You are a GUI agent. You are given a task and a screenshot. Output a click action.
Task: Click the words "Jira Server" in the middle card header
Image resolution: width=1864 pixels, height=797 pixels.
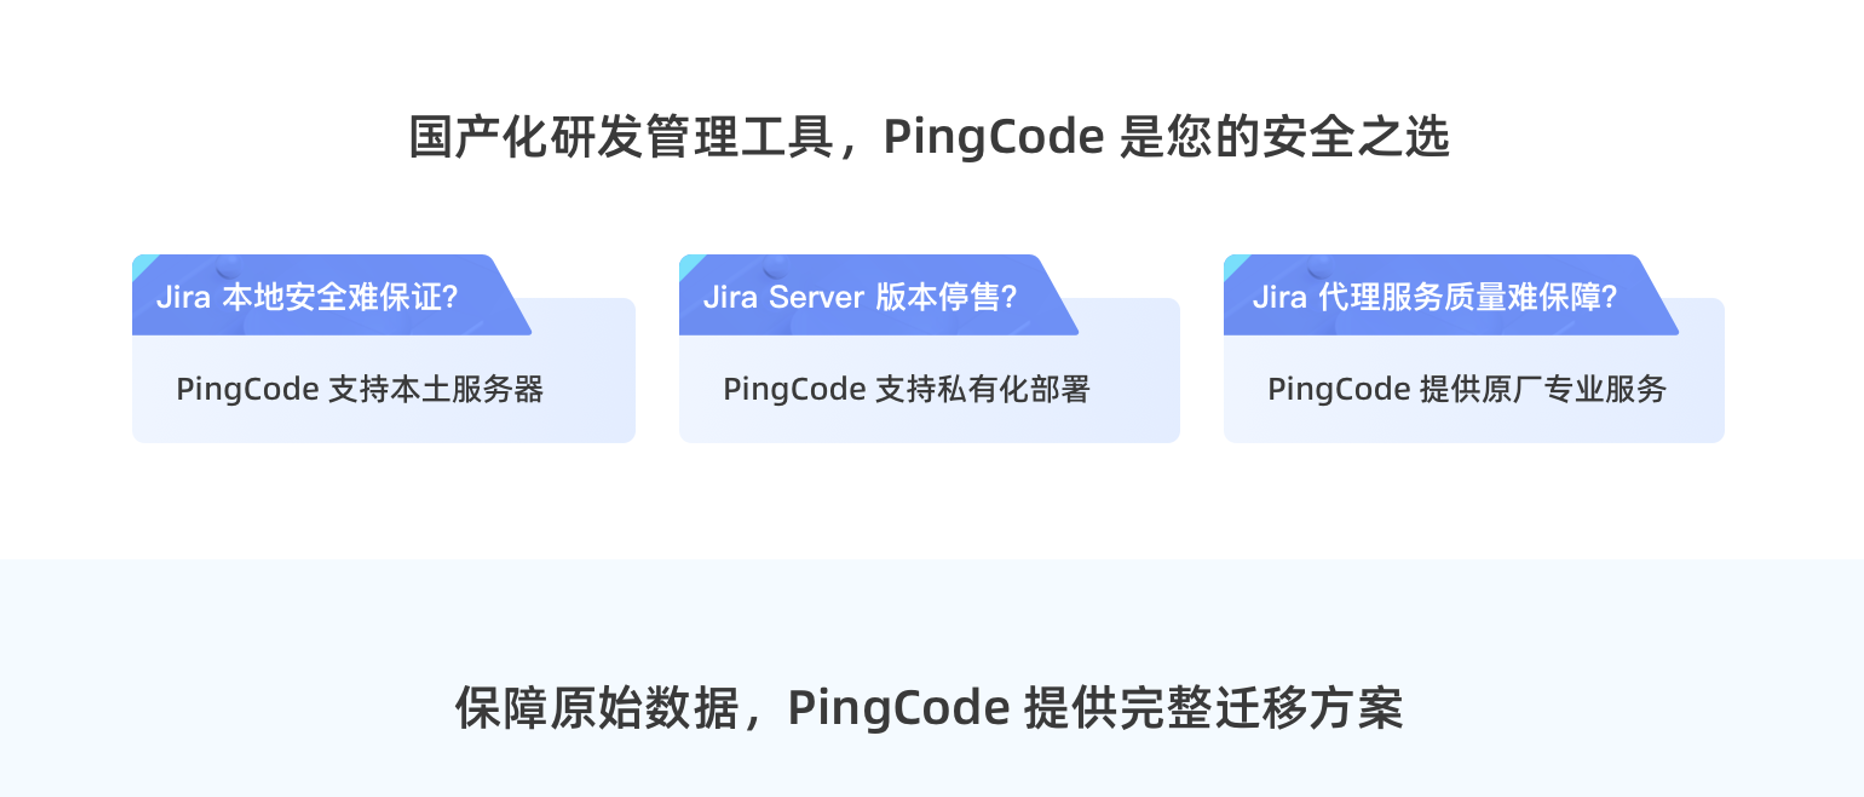coord(783,297)
